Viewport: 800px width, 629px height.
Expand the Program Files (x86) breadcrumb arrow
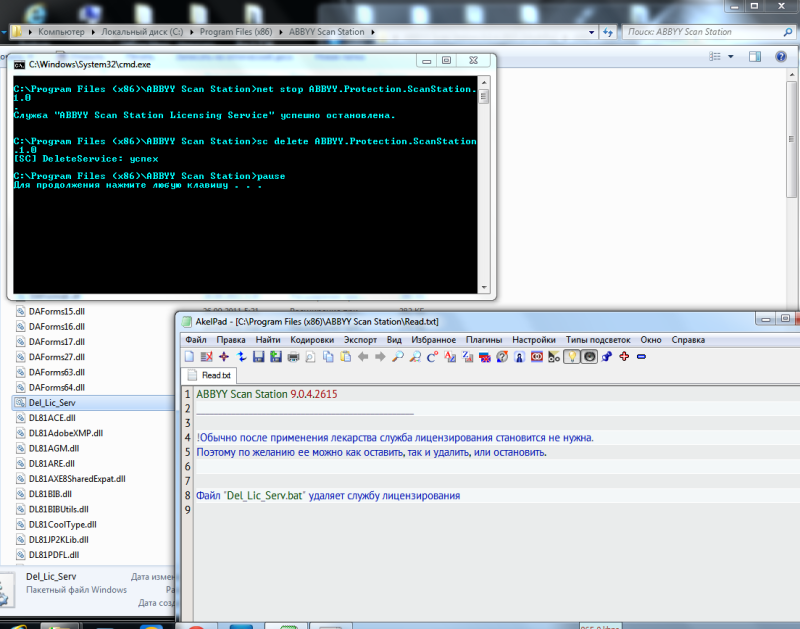(x=281, y=32)
